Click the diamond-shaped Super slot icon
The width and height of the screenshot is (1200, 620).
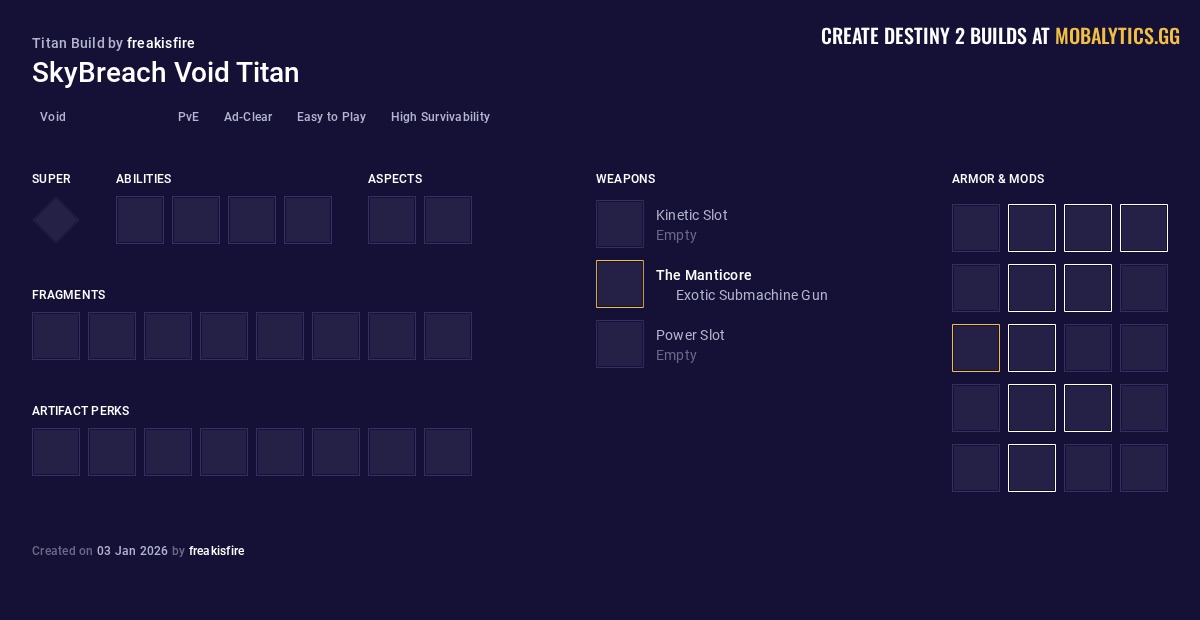coord(56,220)
